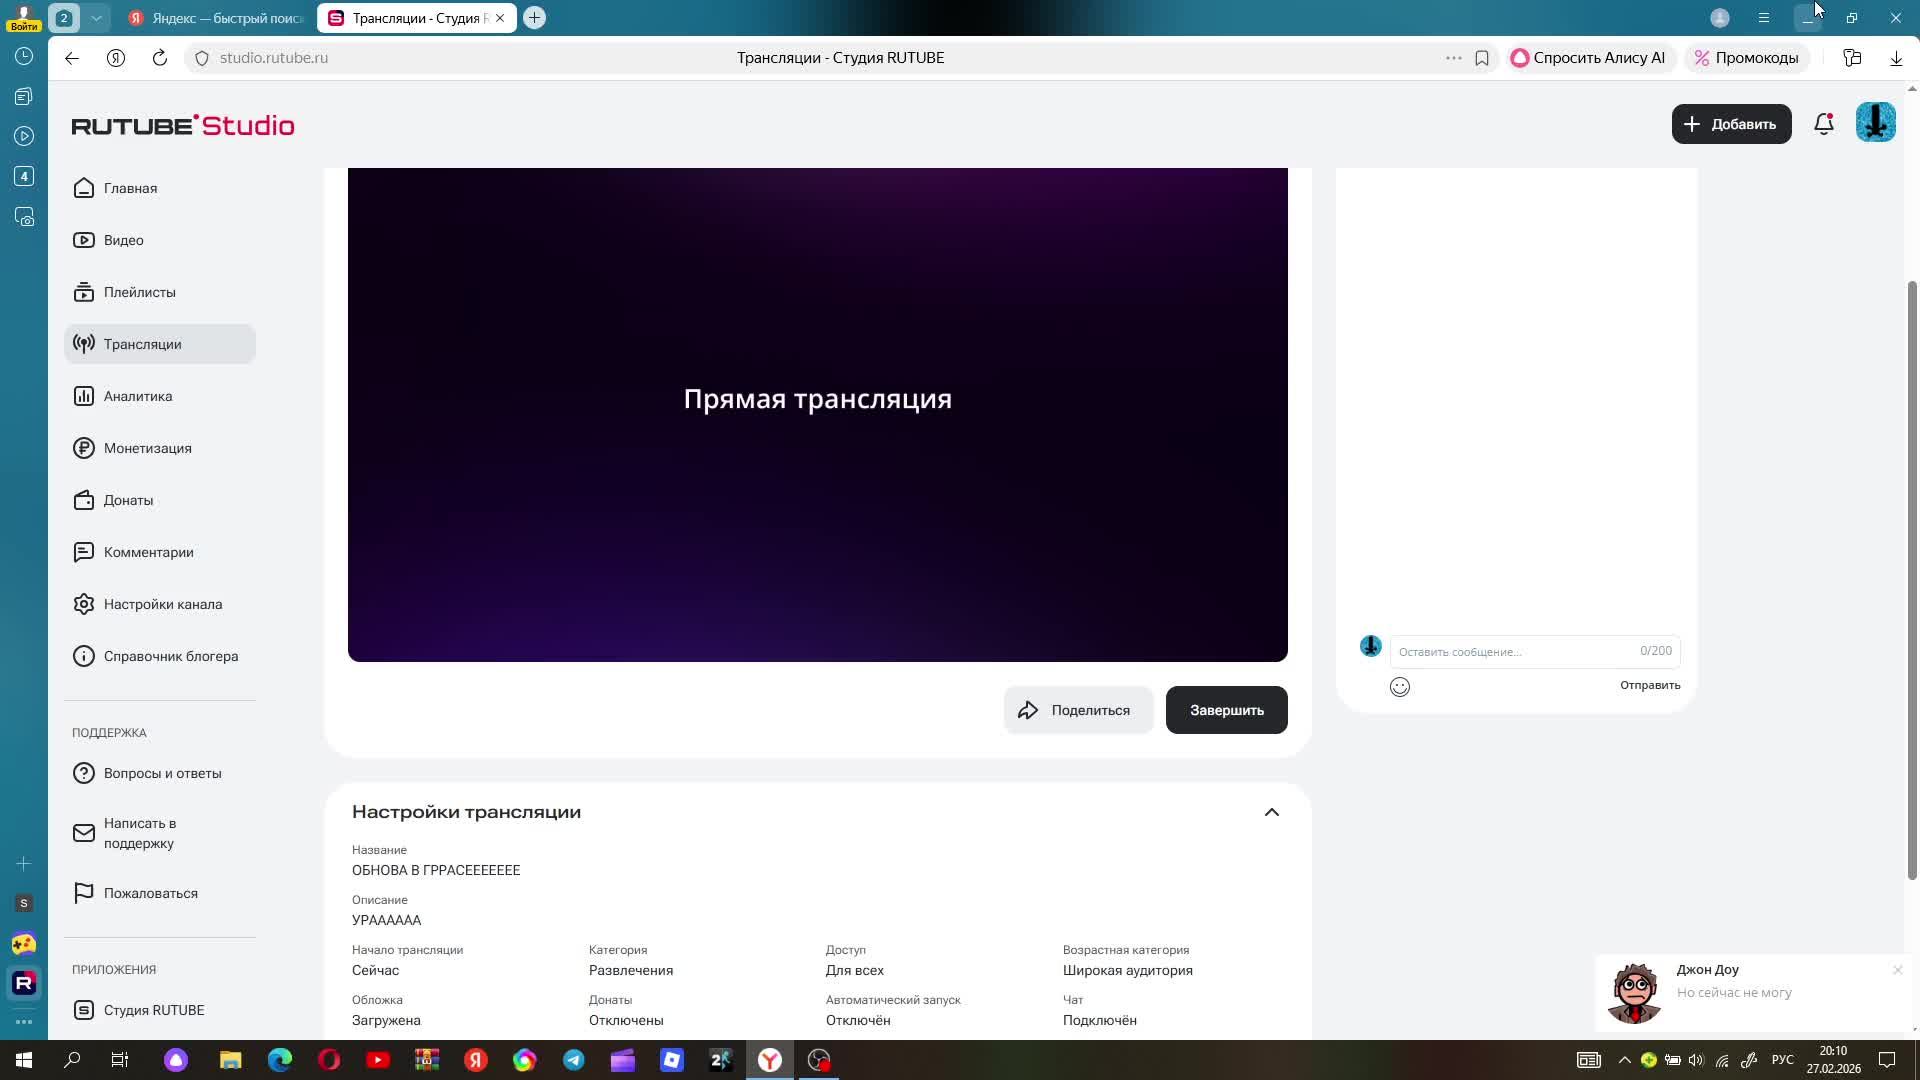Open Chrome from the taskbar
The image size is (1920, 1080).
coord(525,1059)
